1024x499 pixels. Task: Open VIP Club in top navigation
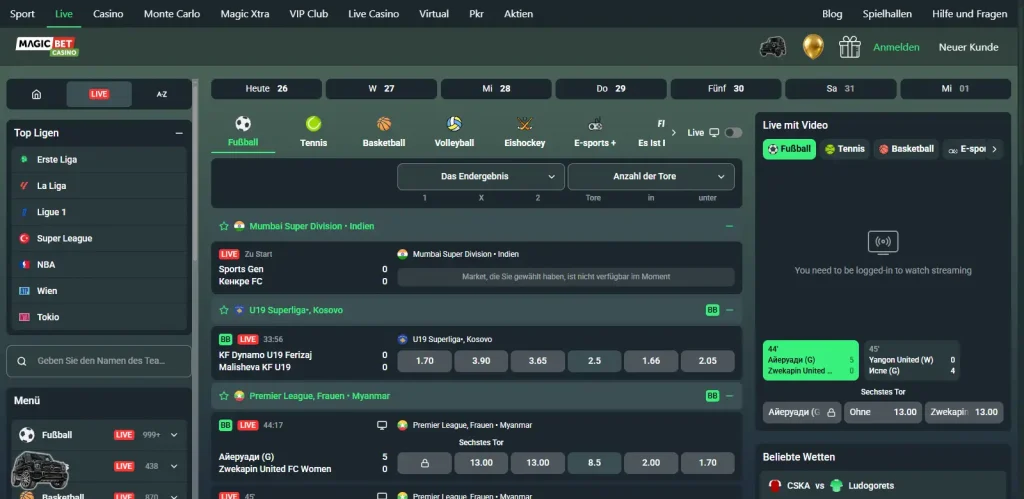pyautogui.click(x=308, y=14)
